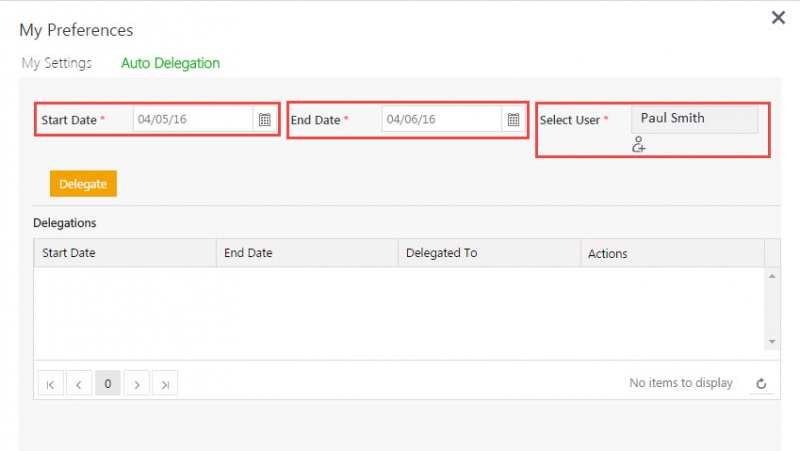Open the End Date calendar picker
The width and height of the screenshot is (800, 451).
coord(513,120)
